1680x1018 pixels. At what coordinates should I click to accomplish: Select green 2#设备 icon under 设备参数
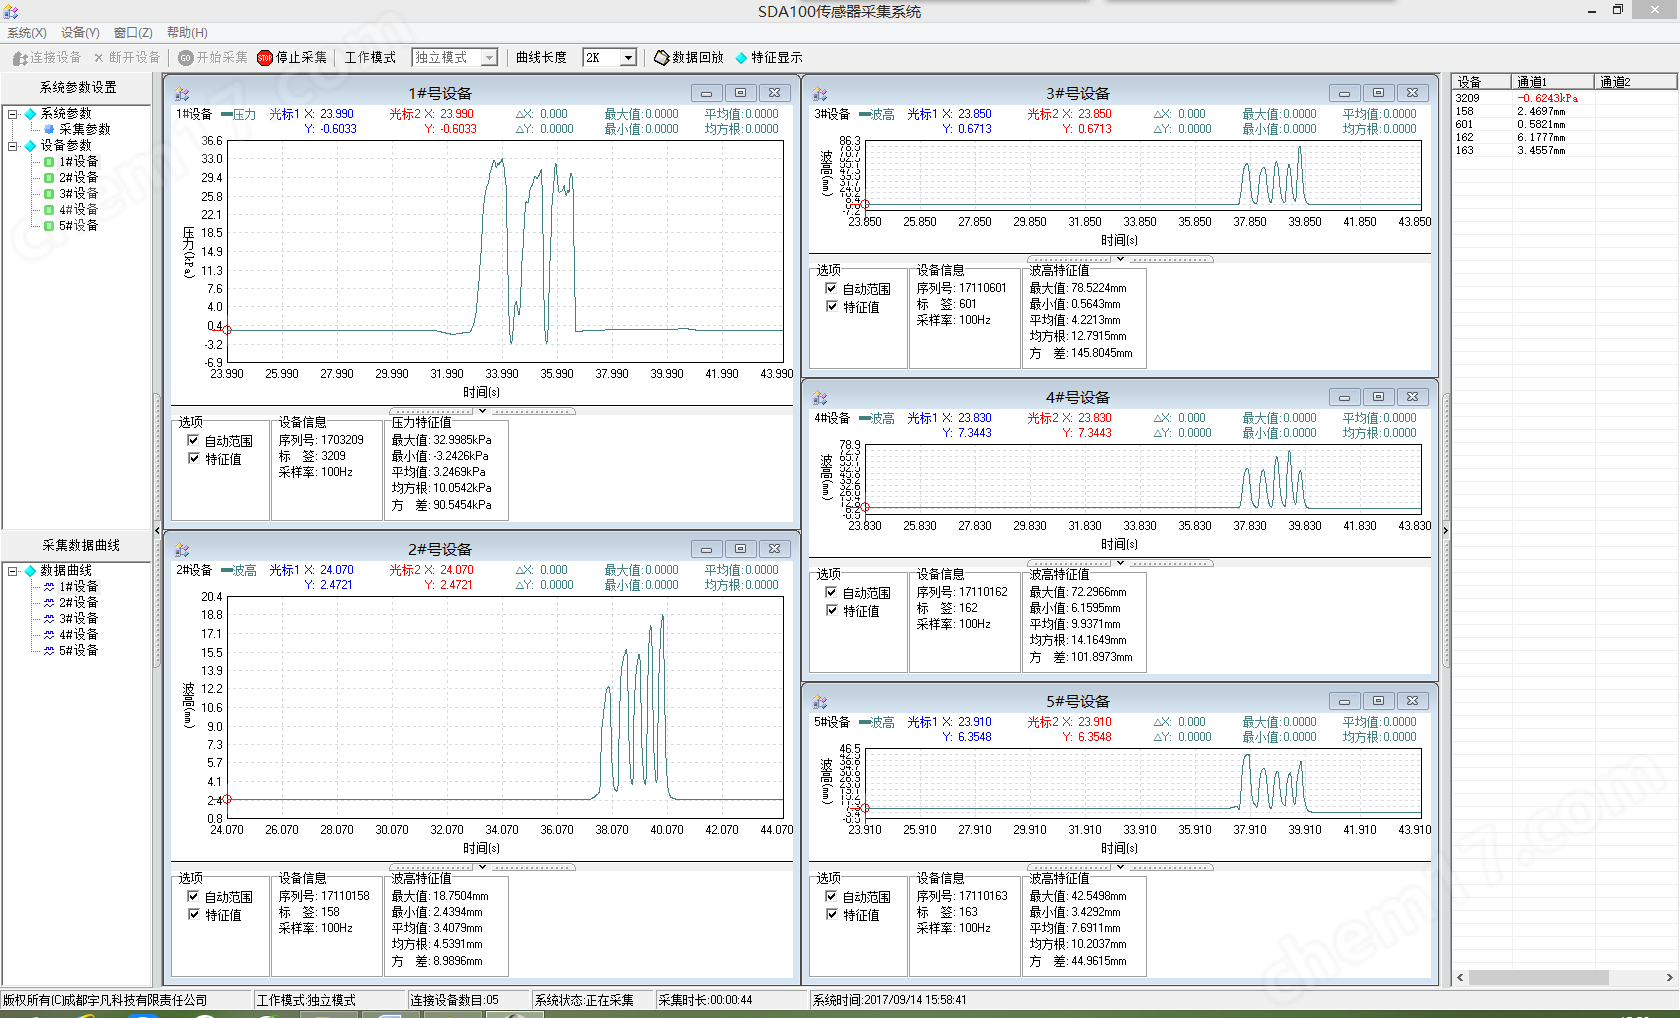coord(49,178)
